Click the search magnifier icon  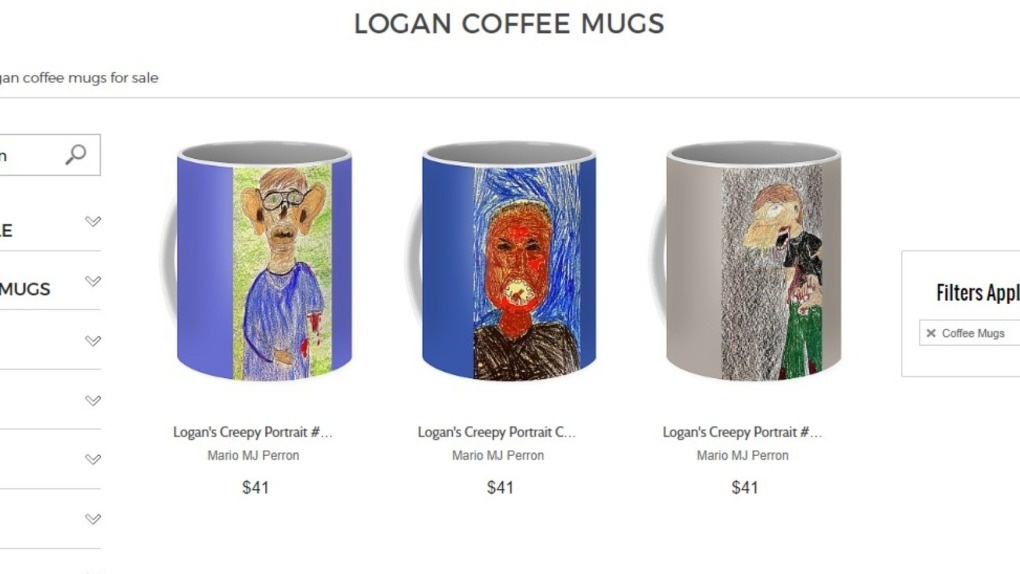click(x=75, y=155)
